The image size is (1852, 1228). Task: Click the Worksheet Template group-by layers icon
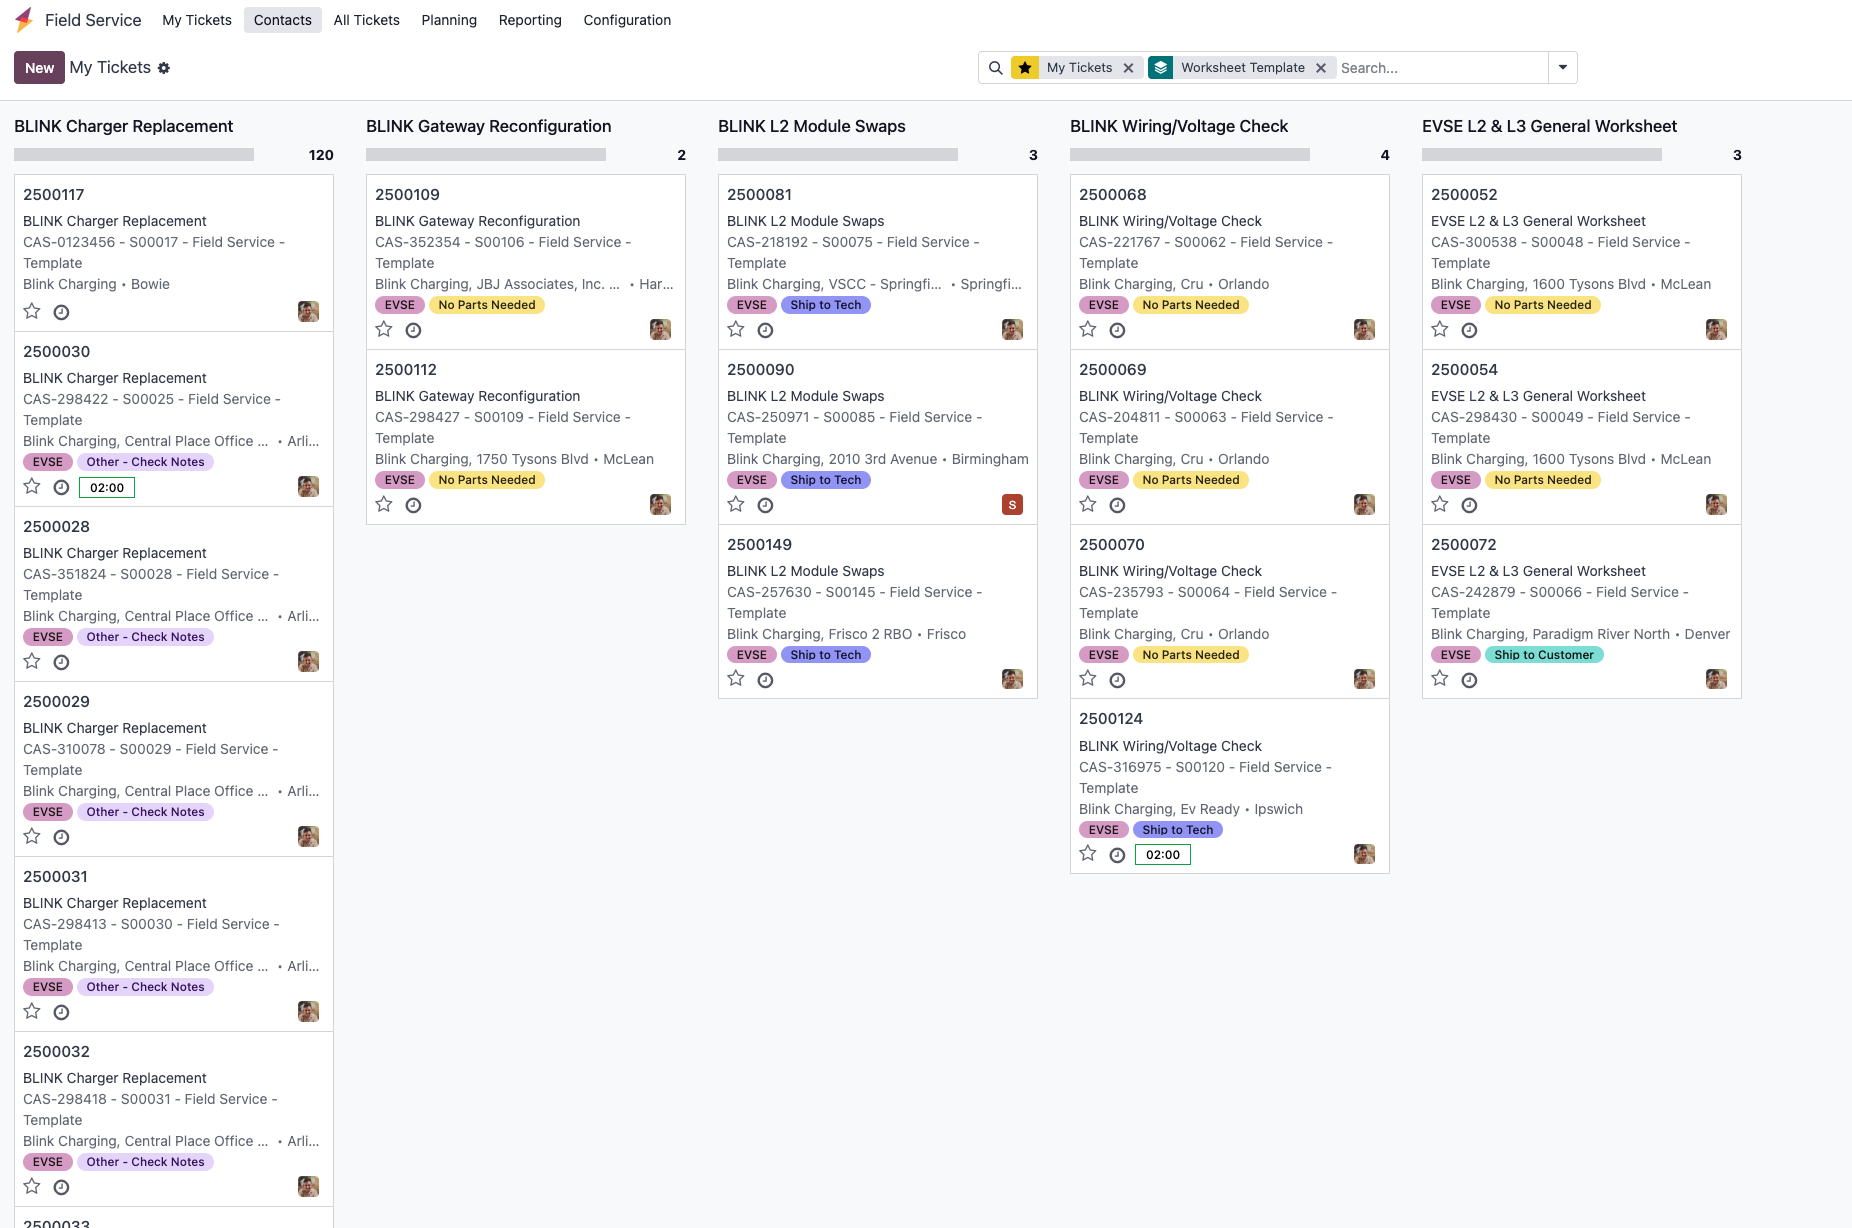tap(1160, 68)
